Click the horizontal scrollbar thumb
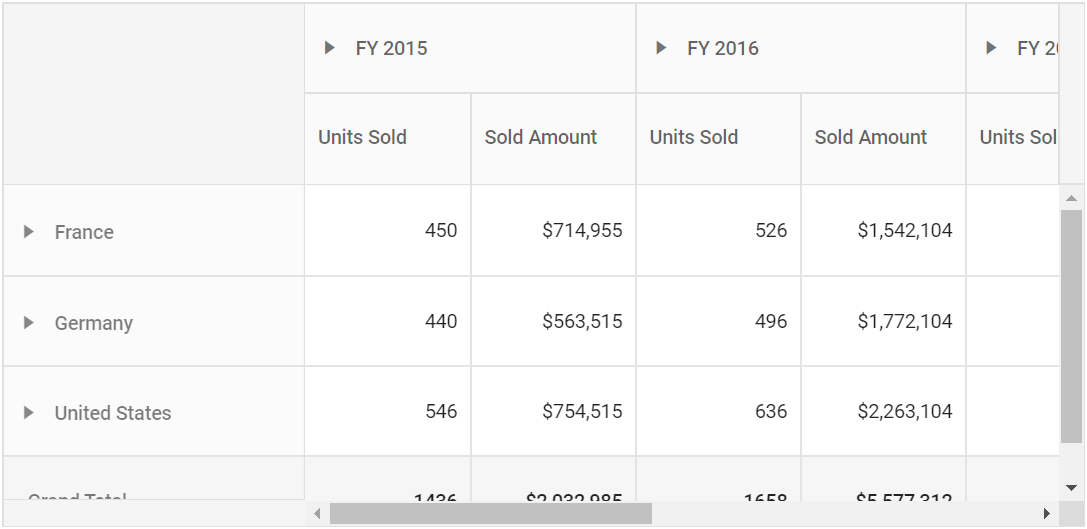The image size is (1087, 529). [x=491, y=514]
